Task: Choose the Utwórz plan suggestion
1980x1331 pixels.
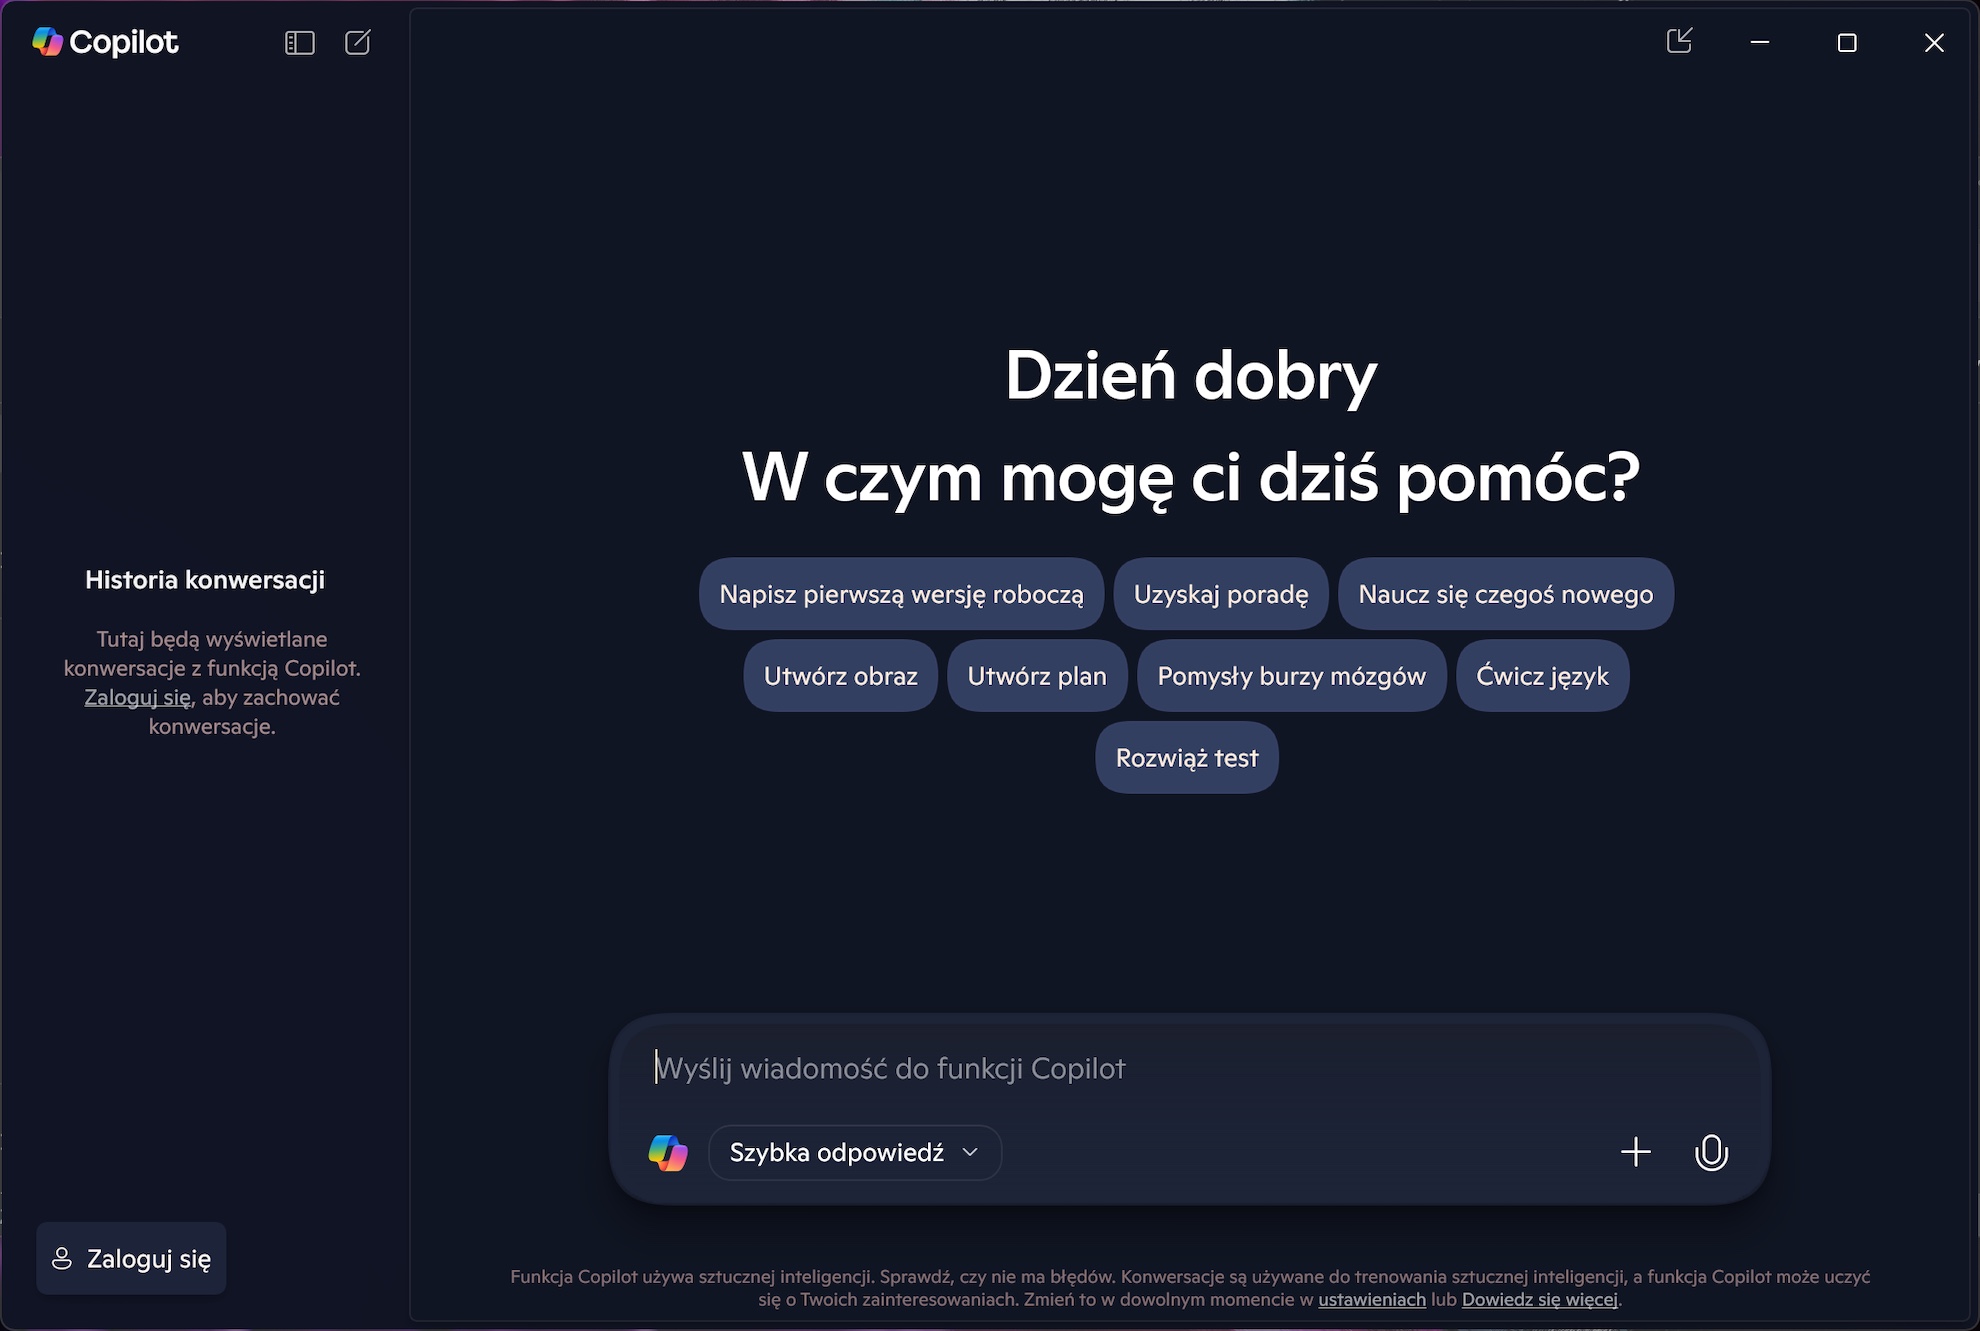Action: pyautogui.click(x=1037, y=676)
